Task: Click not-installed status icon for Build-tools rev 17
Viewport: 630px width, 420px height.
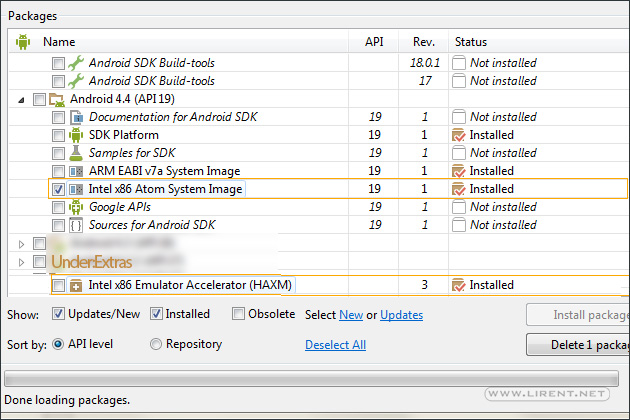Action: pyautogui.click(x=459, y=81)
